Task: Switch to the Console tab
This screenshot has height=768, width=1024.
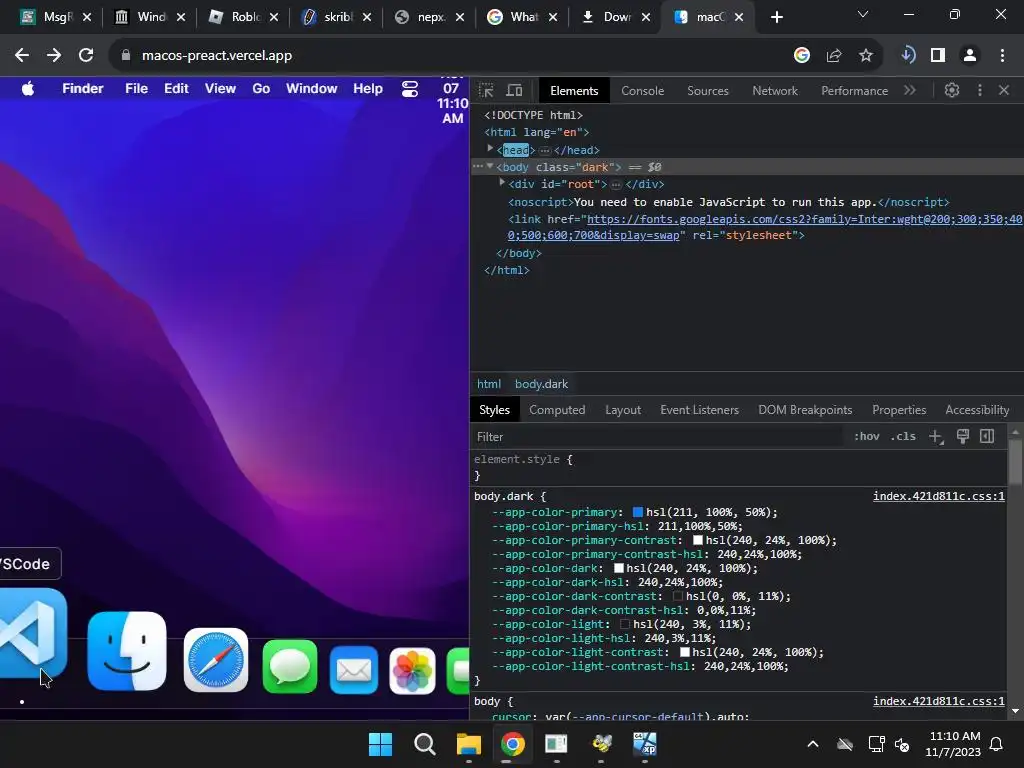Action: tap(642, 91)
